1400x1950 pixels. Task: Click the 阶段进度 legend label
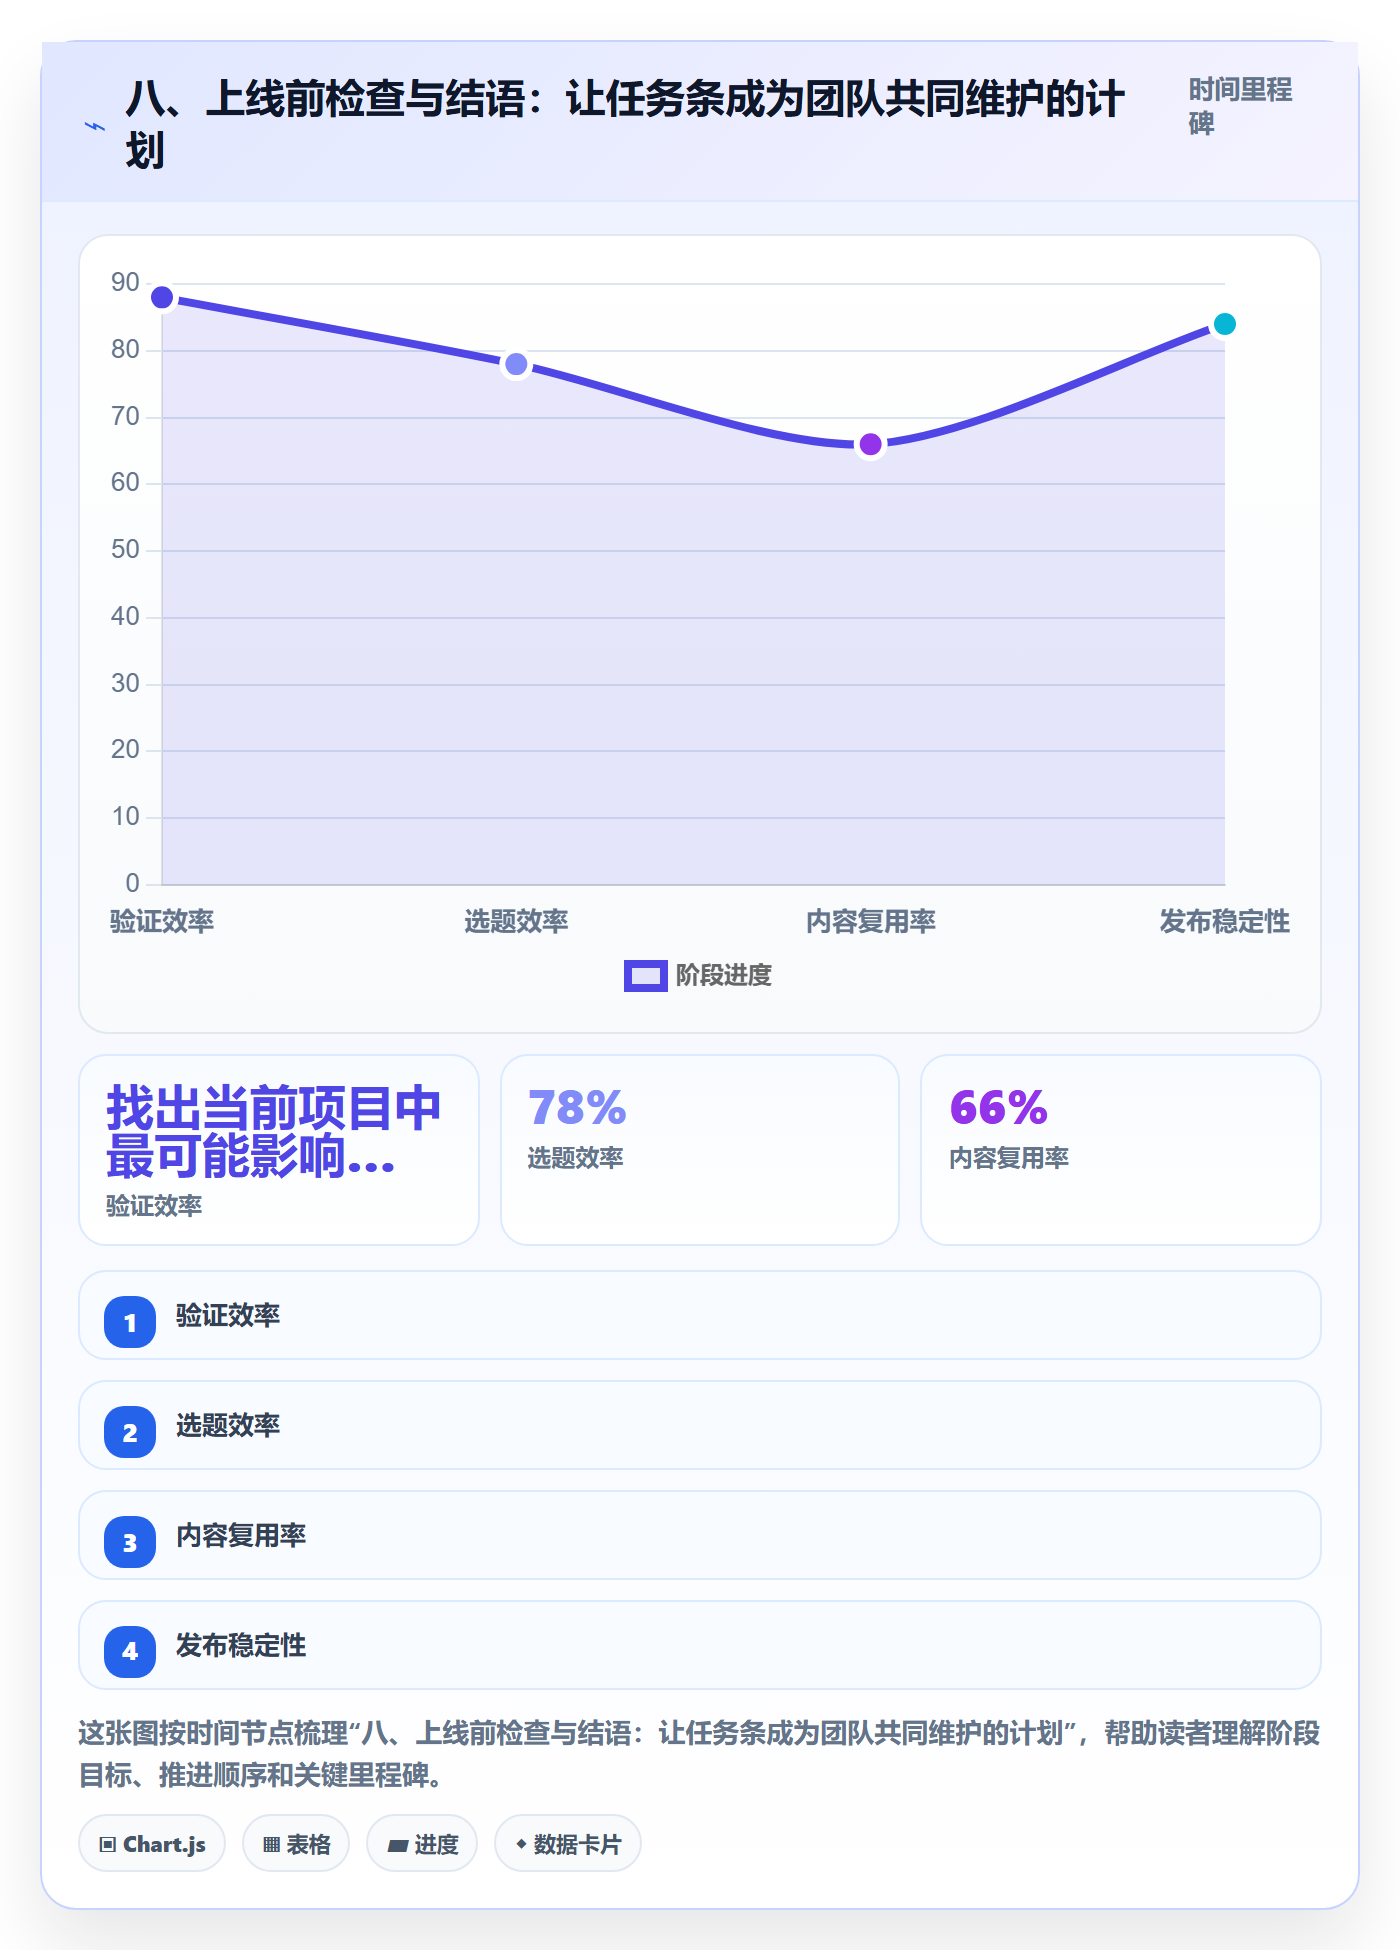(x=723, y=975)
